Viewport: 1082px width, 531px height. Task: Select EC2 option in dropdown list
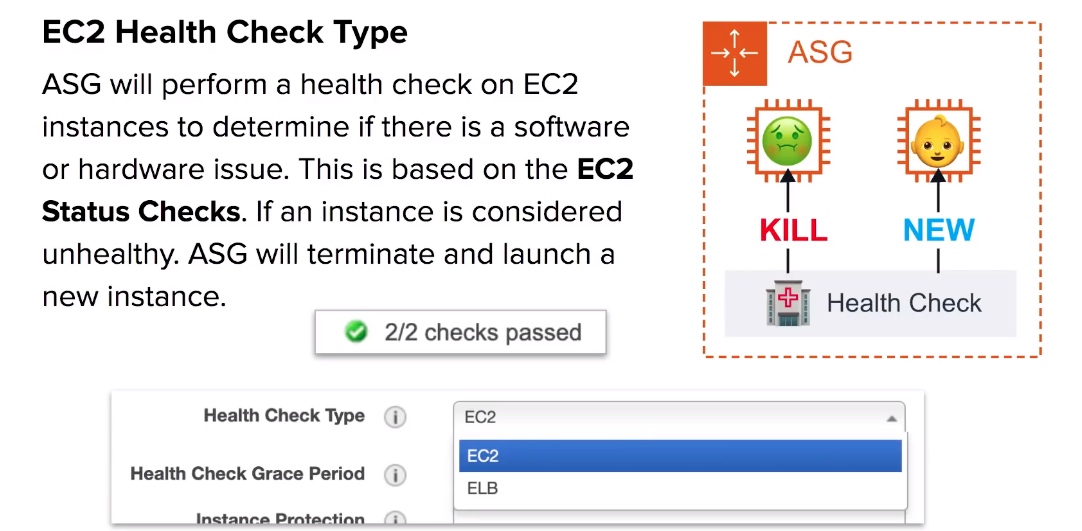tap(680, 456)
